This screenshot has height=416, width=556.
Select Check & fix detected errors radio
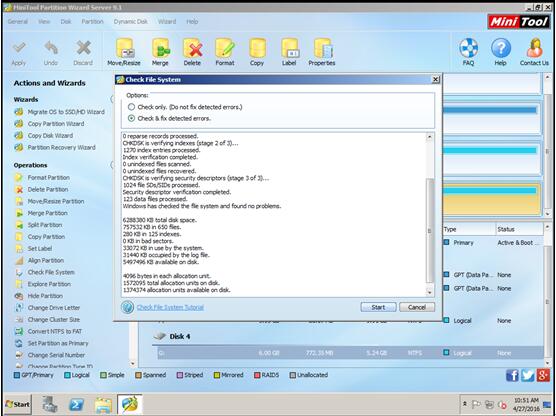[132, 118]
